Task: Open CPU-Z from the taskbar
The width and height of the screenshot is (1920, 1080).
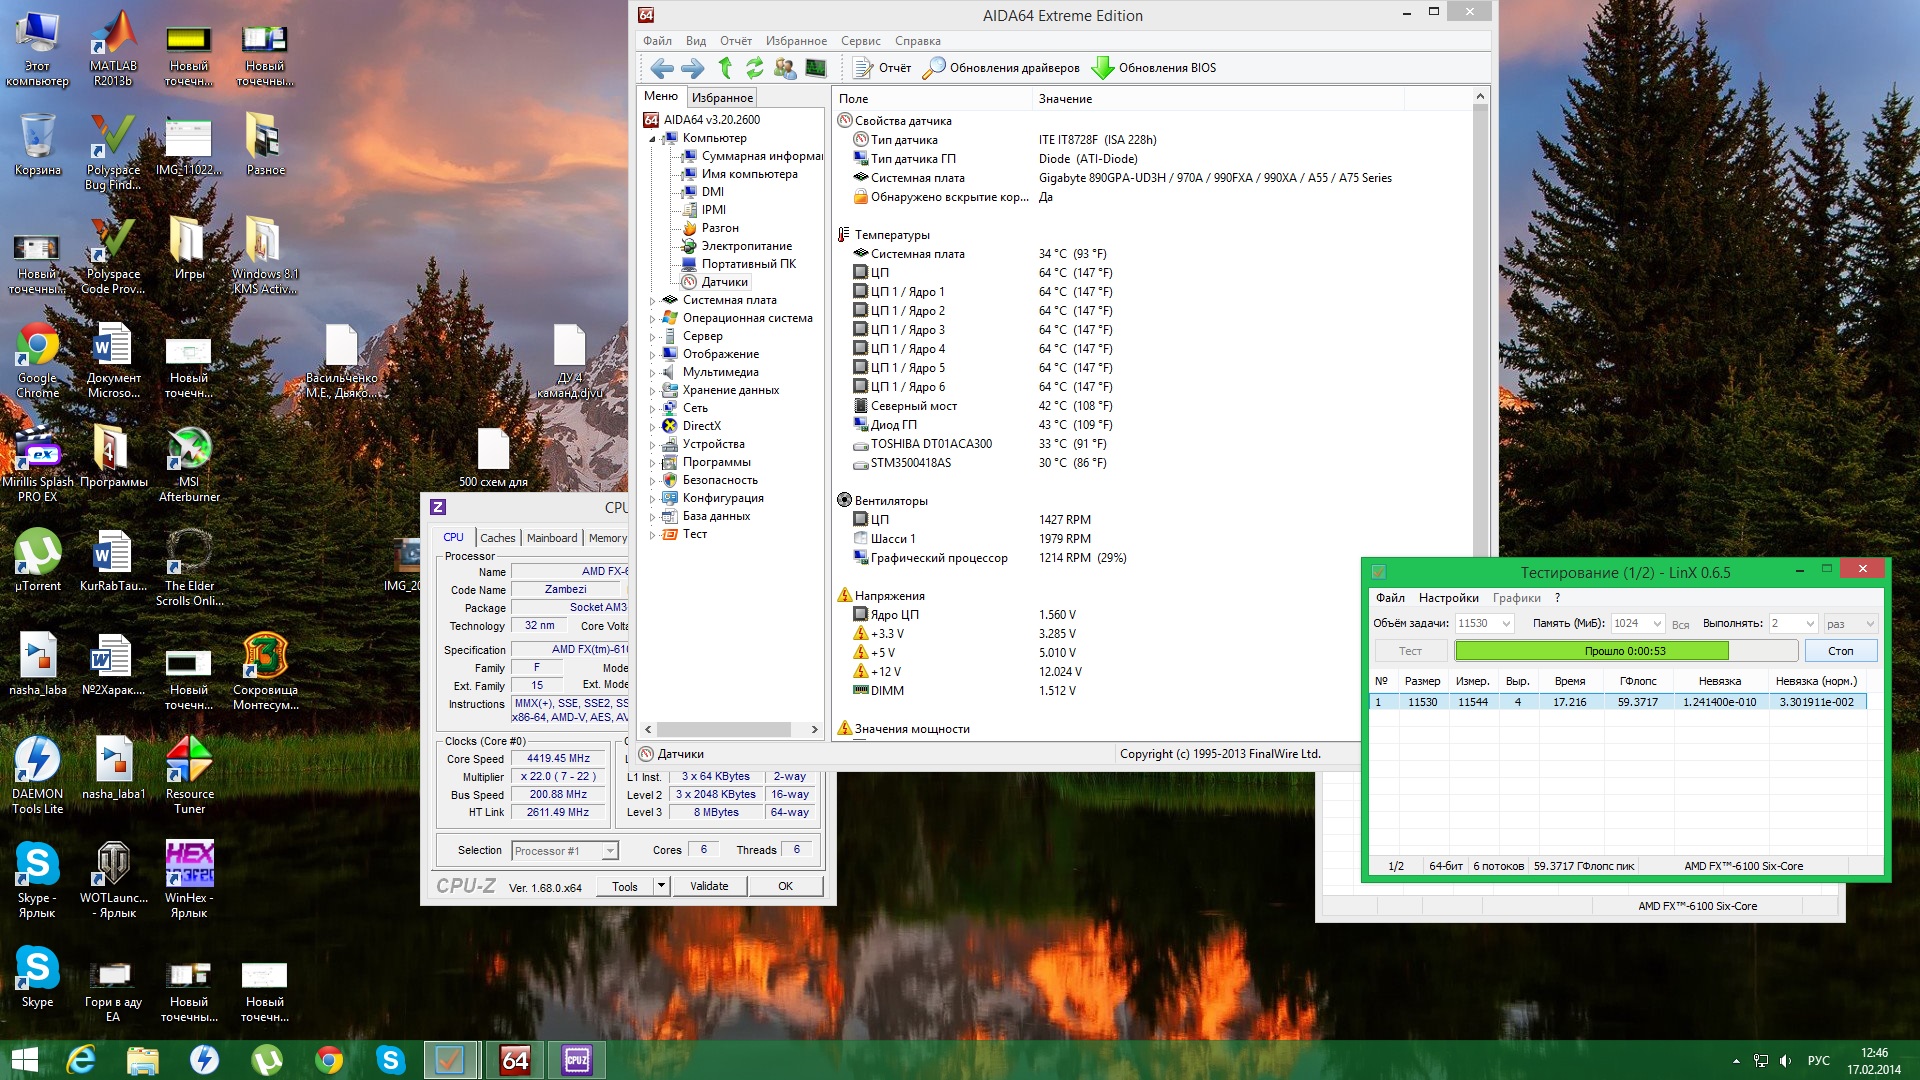Action: [577, 1060]
